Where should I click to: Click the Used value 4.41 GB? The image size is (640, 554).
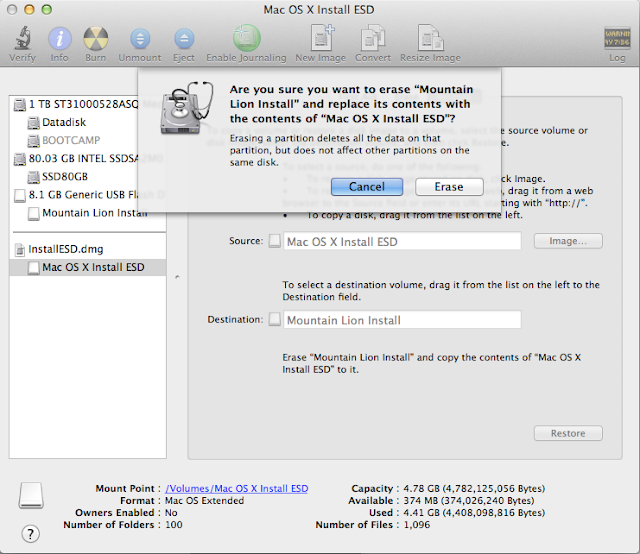474,512
